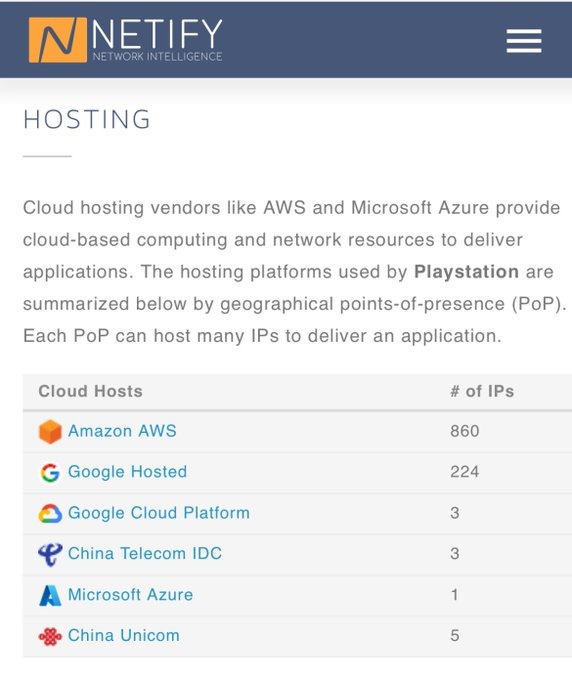The width and height of the screenshot is (572, 680).
Task: Click the China Unicom knot icon
Action: [50, 636]
